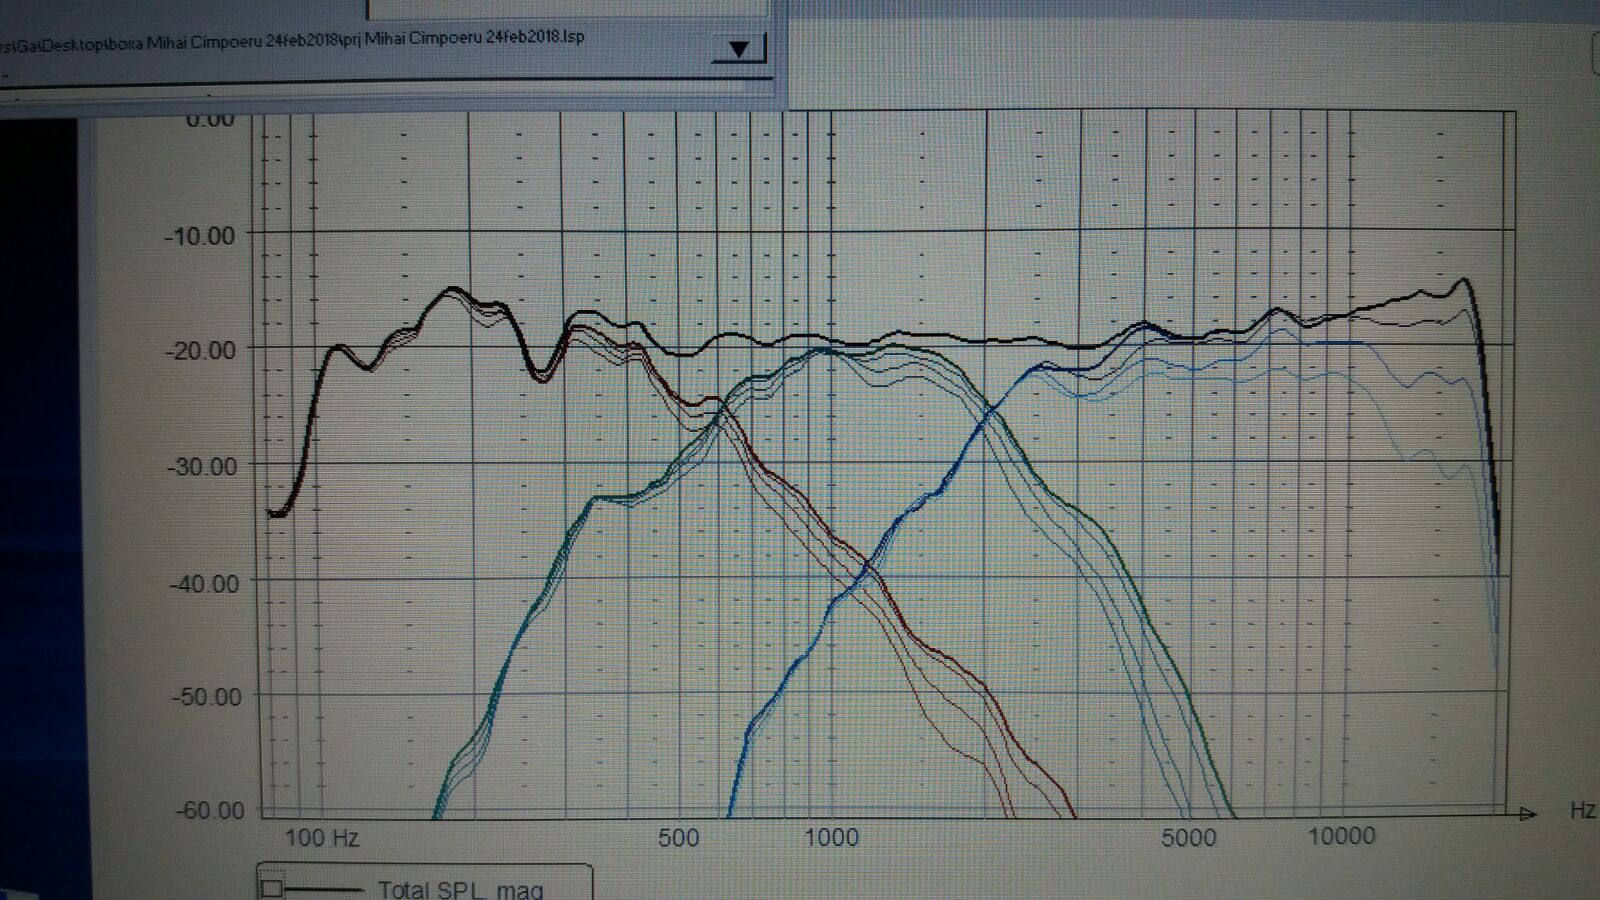Click the Total SPL mag legend label
Viewport: 1600px width, 900px height.
point(460,888)
